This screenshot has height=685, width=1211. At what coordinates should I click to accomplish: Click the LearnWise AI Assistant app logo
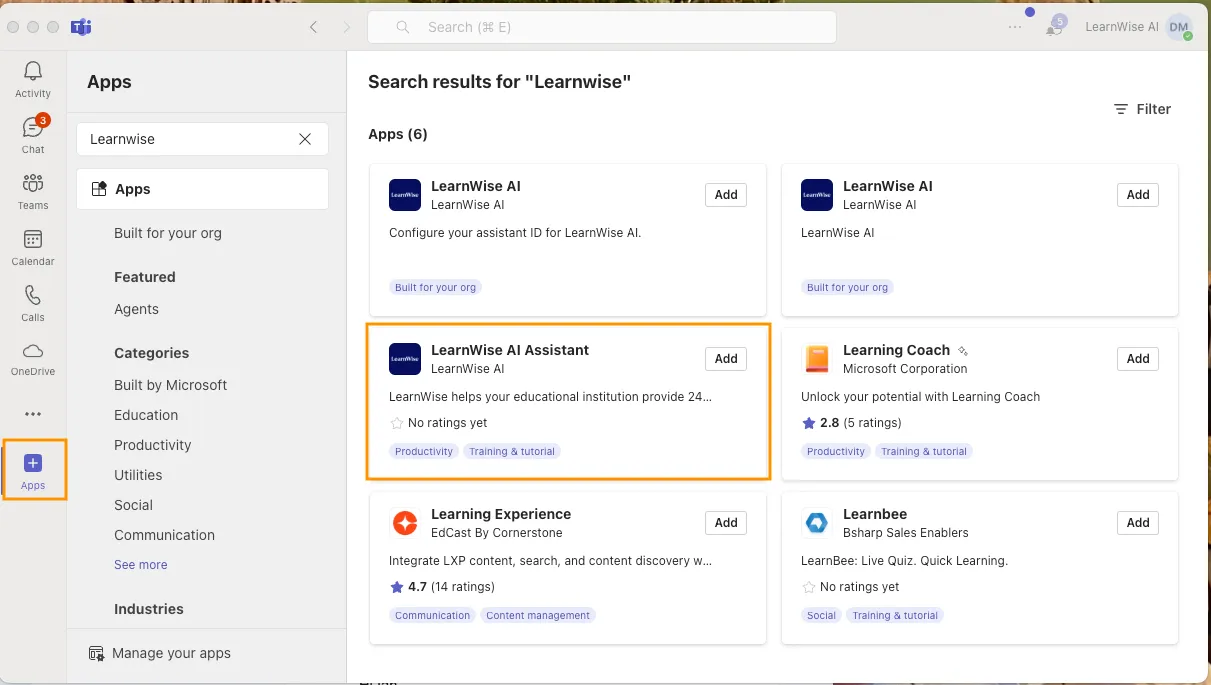405,359
